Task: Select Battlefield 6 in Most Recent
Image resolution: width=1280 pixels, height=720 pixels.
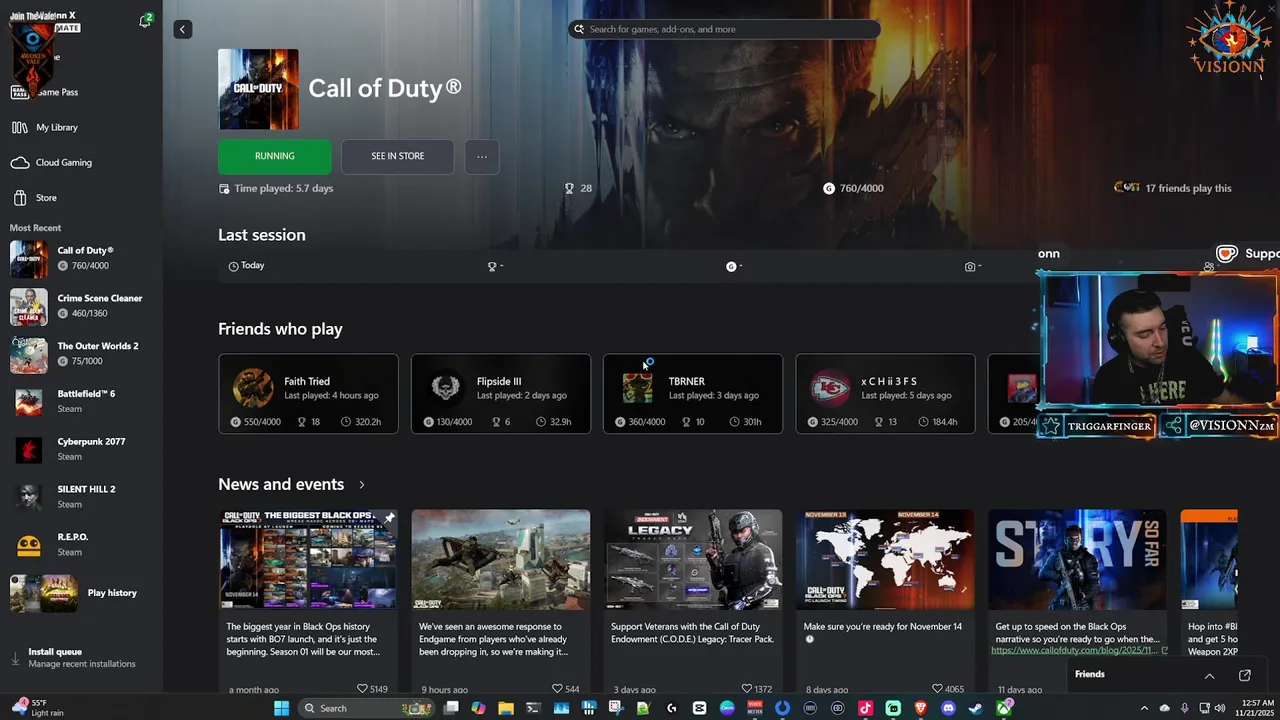Action: 80,401
